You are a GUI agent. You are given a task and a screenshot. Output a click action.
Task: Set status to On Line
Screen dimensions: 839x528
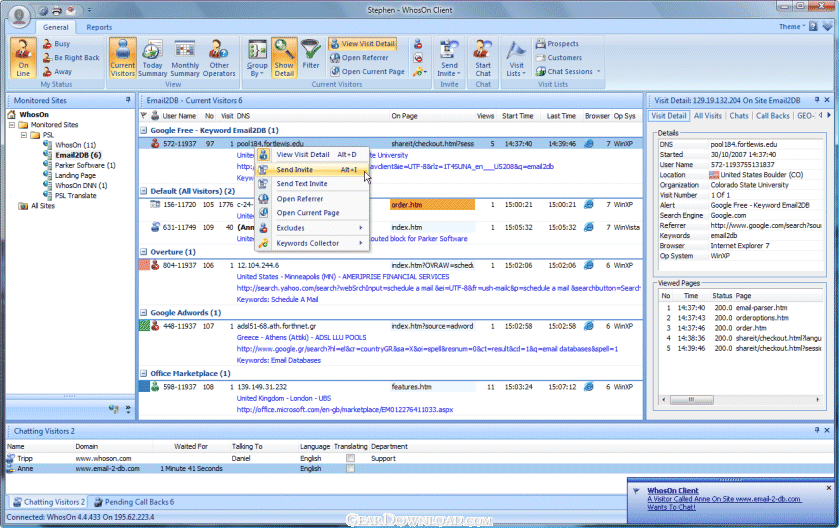click(23, 58)
